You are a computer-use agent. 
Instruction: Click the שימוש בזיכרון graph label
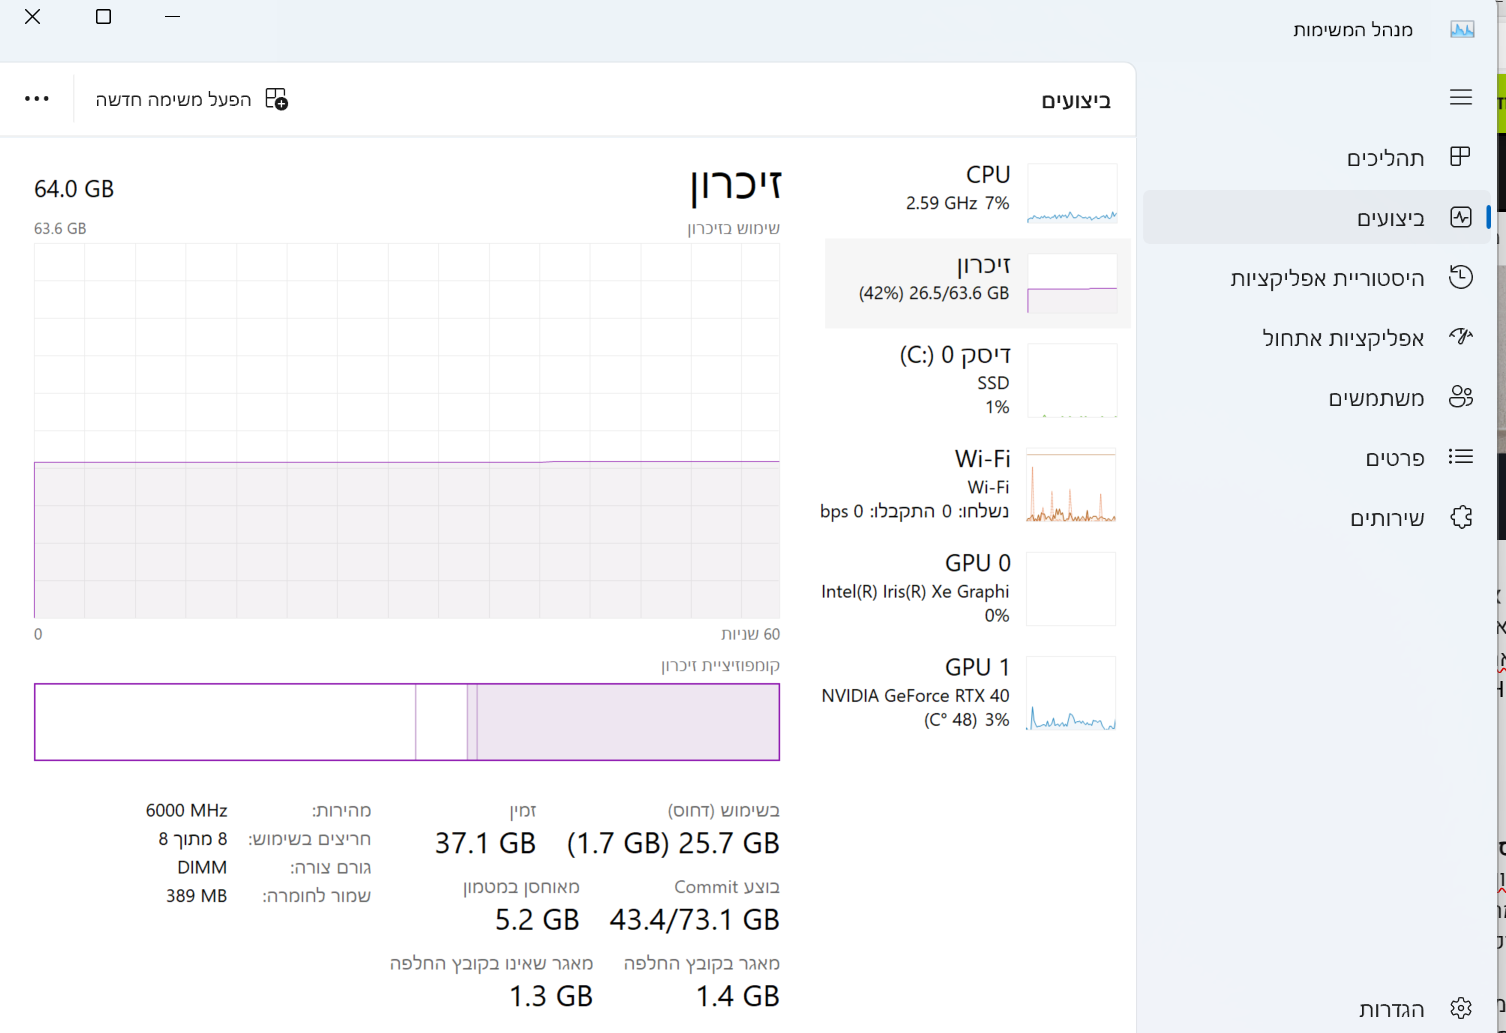[x=733, y=228]
